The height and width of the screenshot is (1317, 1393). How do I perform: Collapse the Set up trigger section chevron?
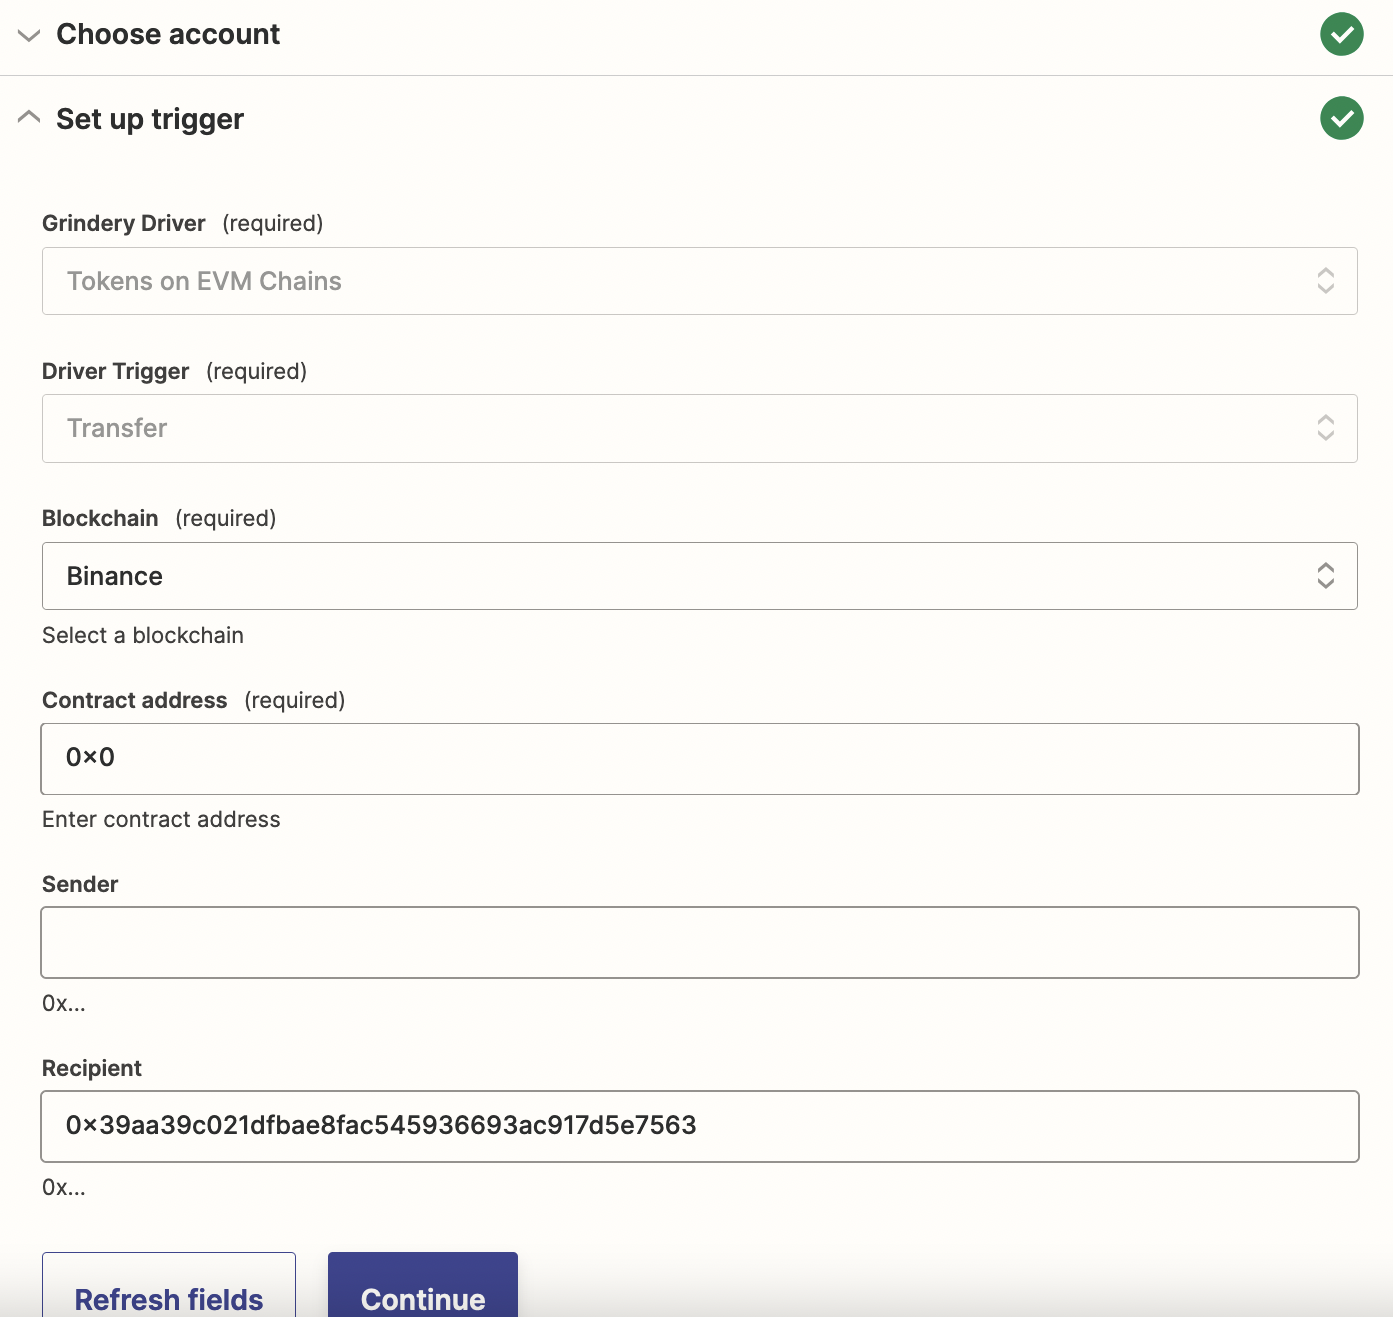click(x=29, y=118)
